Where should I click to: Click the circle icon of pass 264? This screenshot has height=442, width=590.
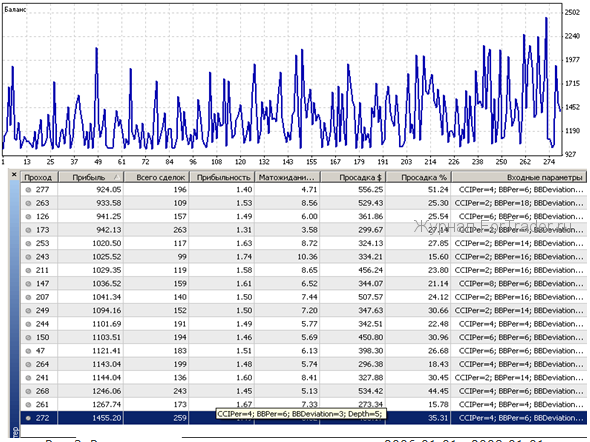tap(28, 365)
